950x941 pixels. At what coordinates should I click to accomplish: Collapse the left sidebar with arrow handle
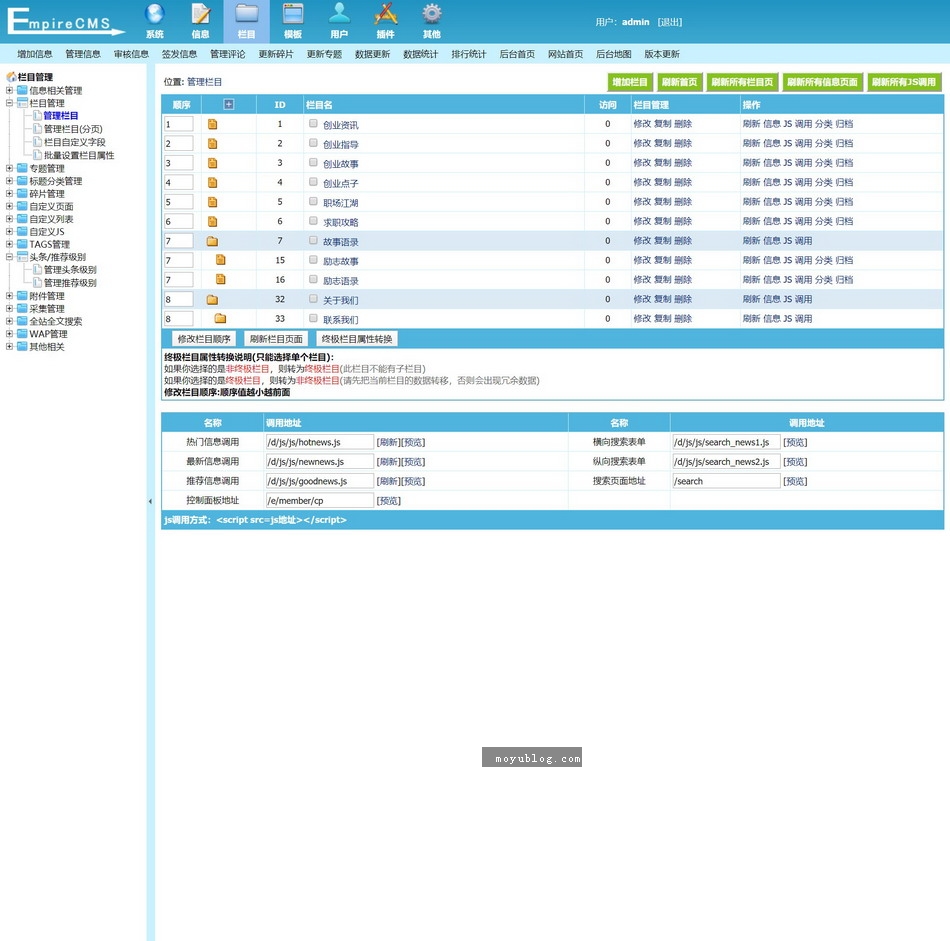tap(150, 501)
